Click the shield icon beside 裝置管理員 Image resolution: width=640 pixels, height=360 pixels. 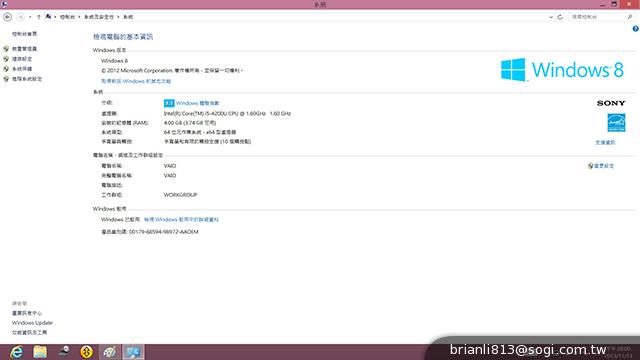[x=6, y=49]
